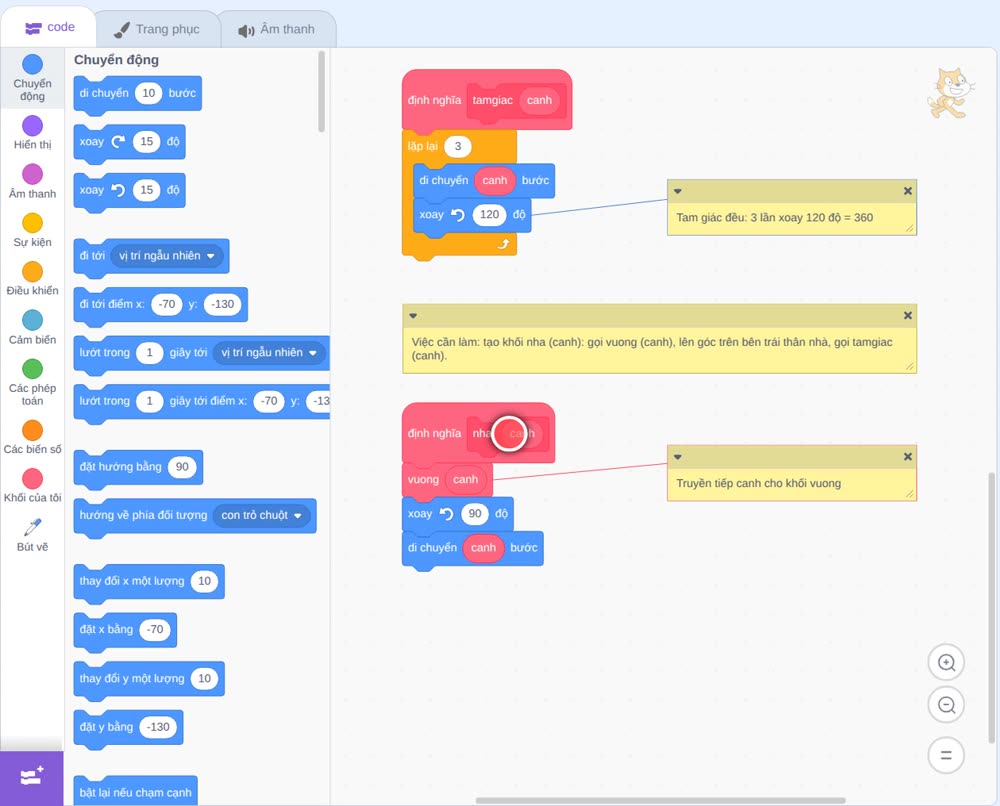Open the Điều khiển block category
The width and height of the screenshot is (1000, 806).
point(33,279)
